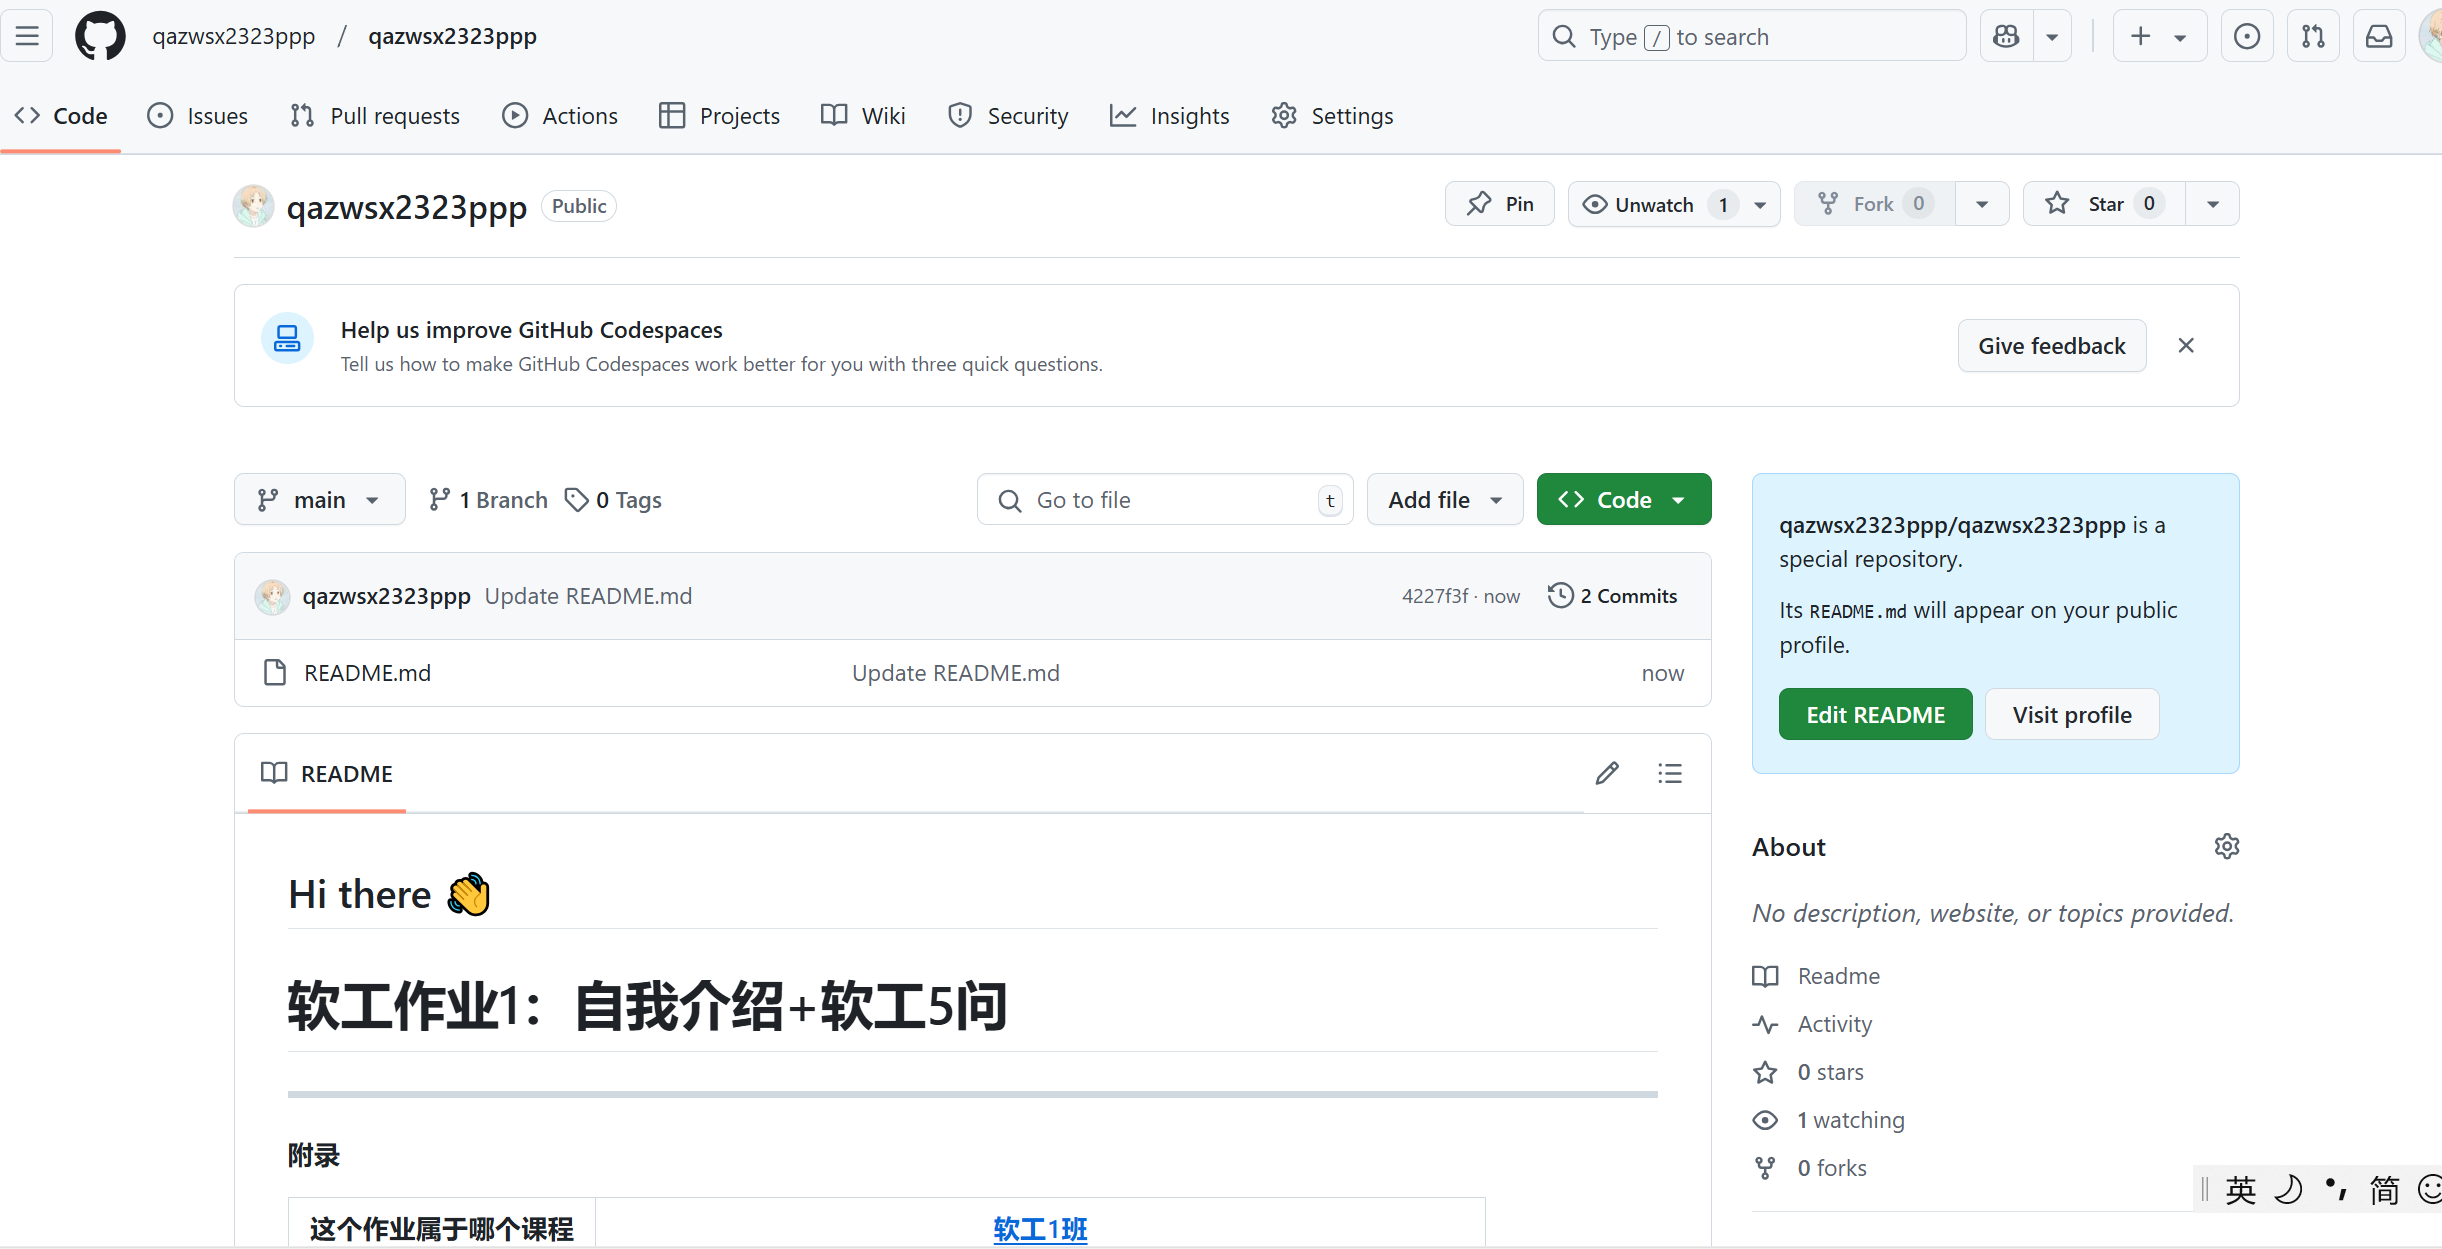Edit README using the pencil icon
2442x1249 pixels.
coord(1607,773)
